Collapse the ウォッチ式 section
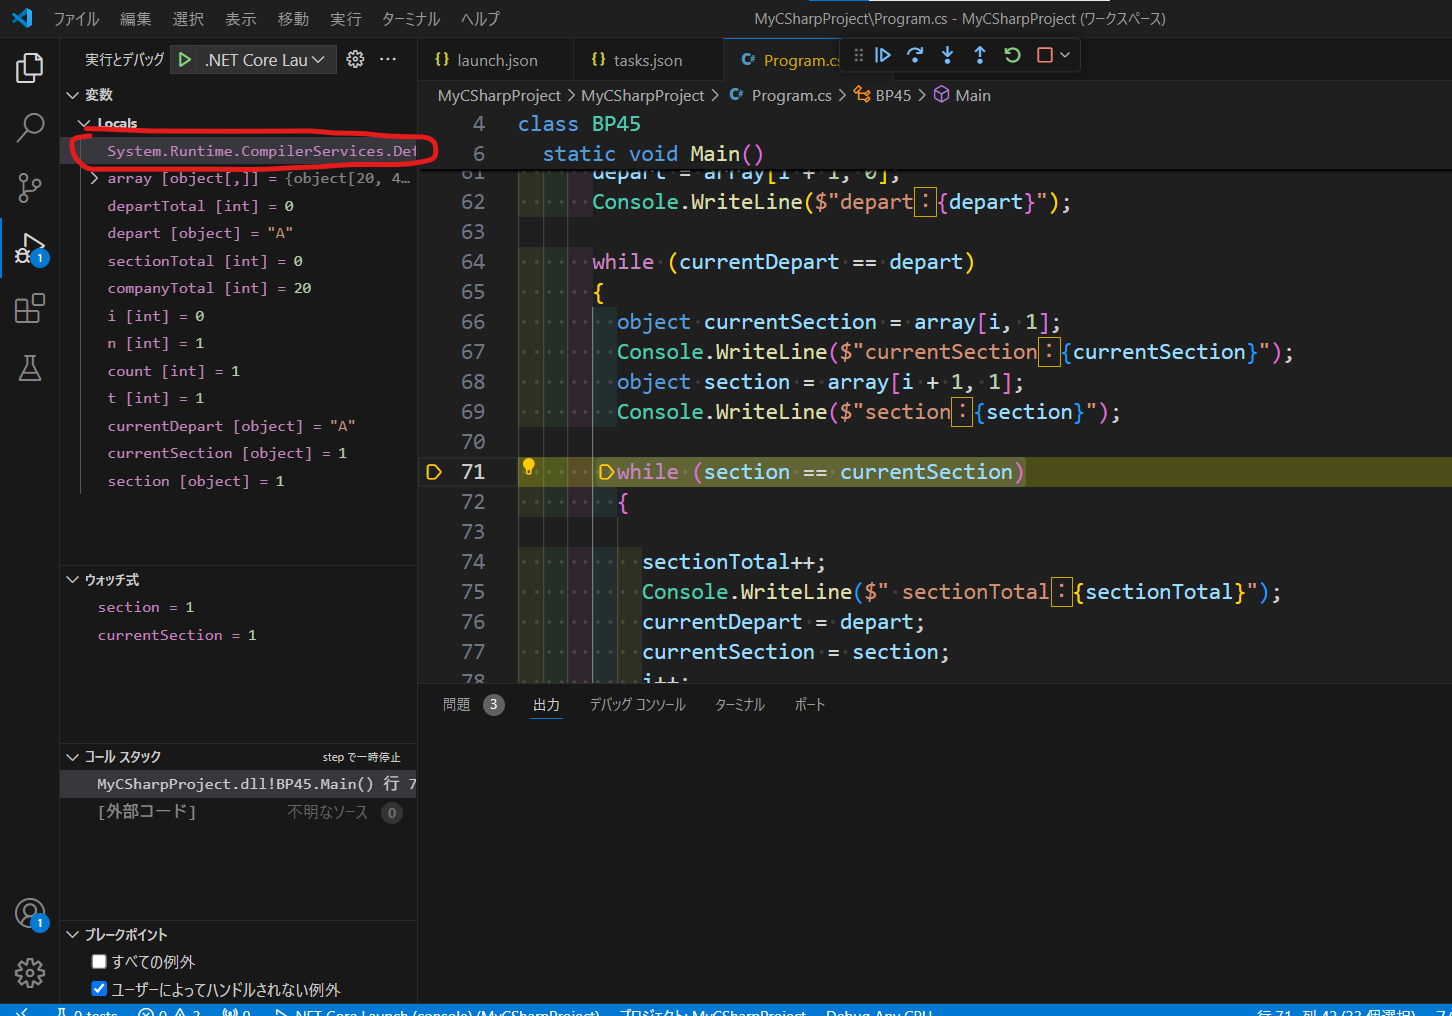1452x1016 pixels. (72, 579)
